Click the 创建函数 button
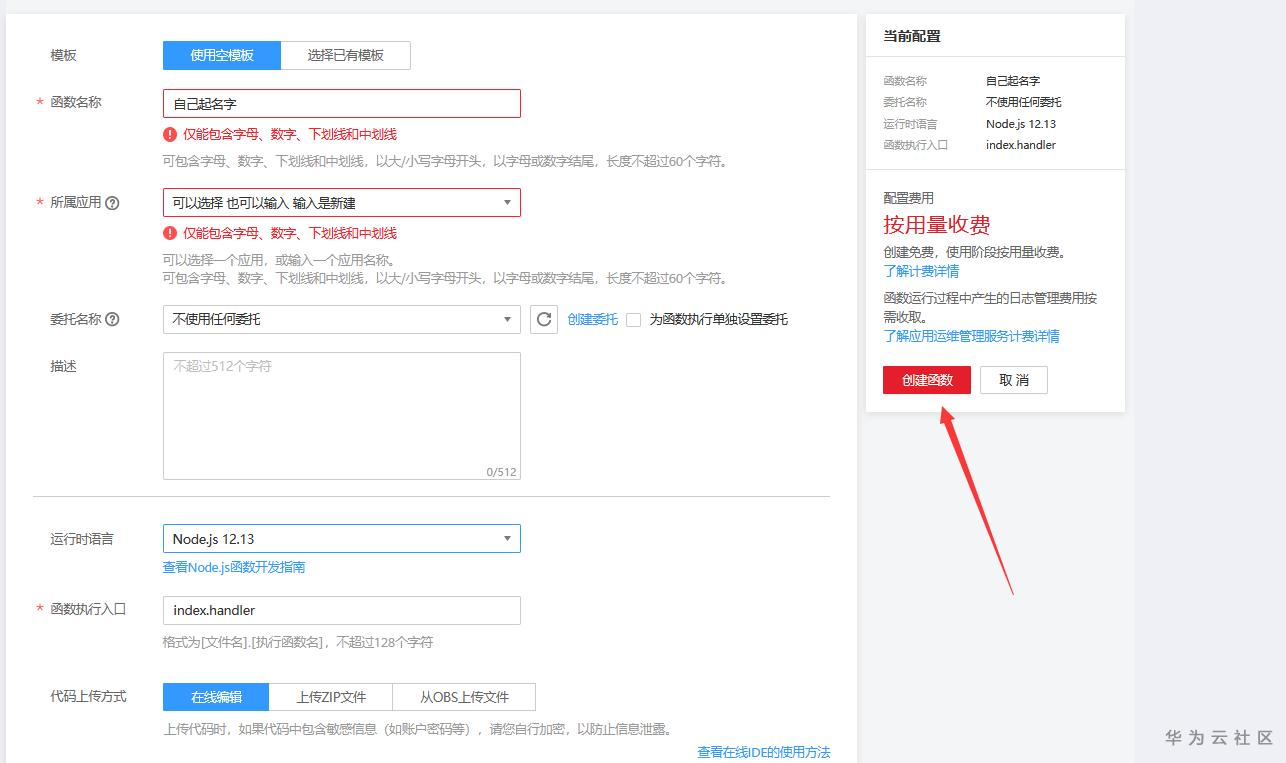The width and height of the screenshot is (1286, 763). [x=926, y=380]
